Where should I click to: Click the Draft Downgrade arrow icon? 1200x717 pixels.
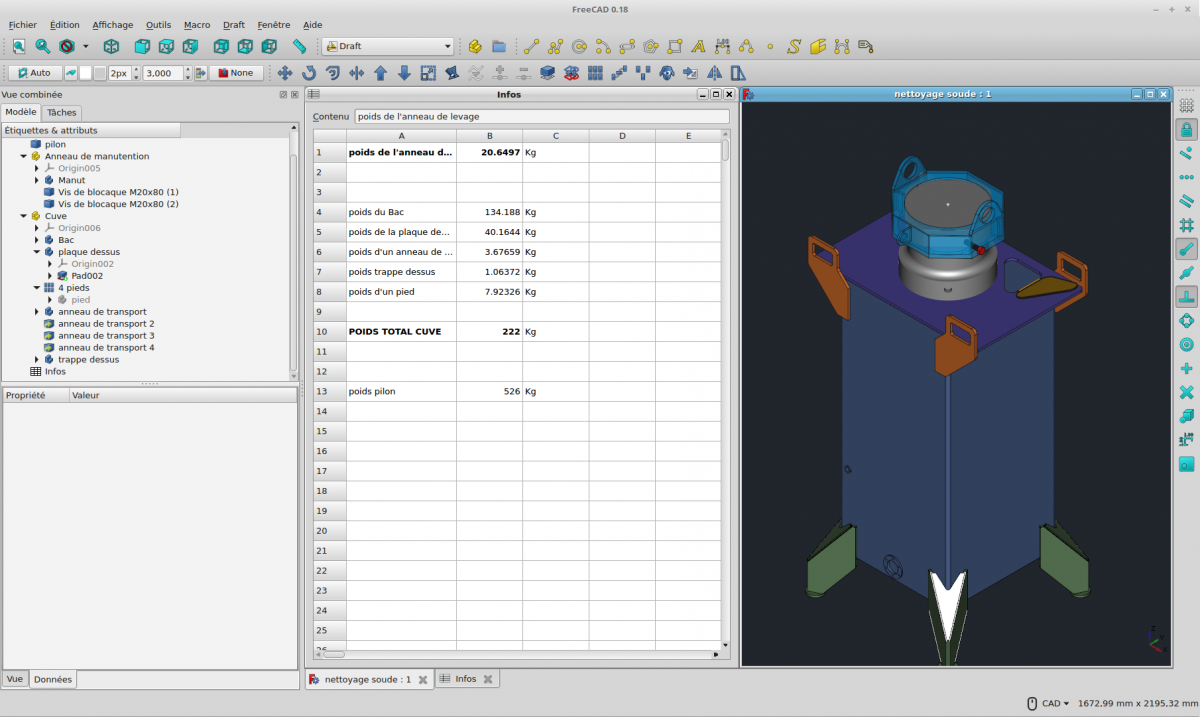[x=405, y=73]
